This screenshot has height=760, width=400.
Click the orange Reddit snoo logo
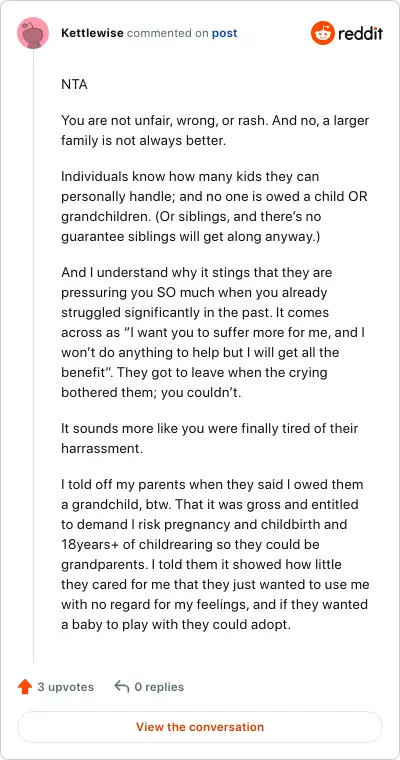click(x=323, y=33)
